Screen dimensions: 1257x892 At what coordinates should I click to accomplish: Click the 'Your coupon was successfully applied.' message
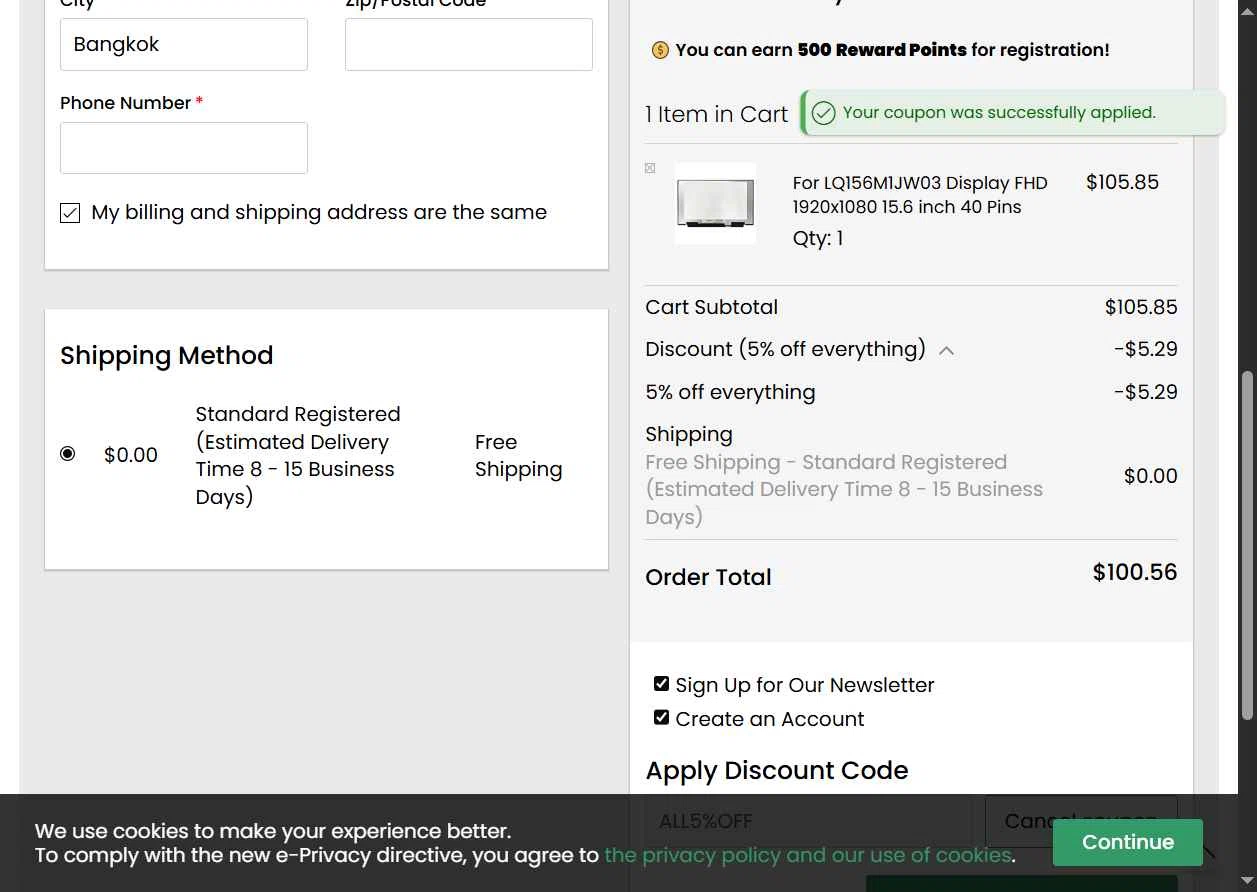pos(999,113)
